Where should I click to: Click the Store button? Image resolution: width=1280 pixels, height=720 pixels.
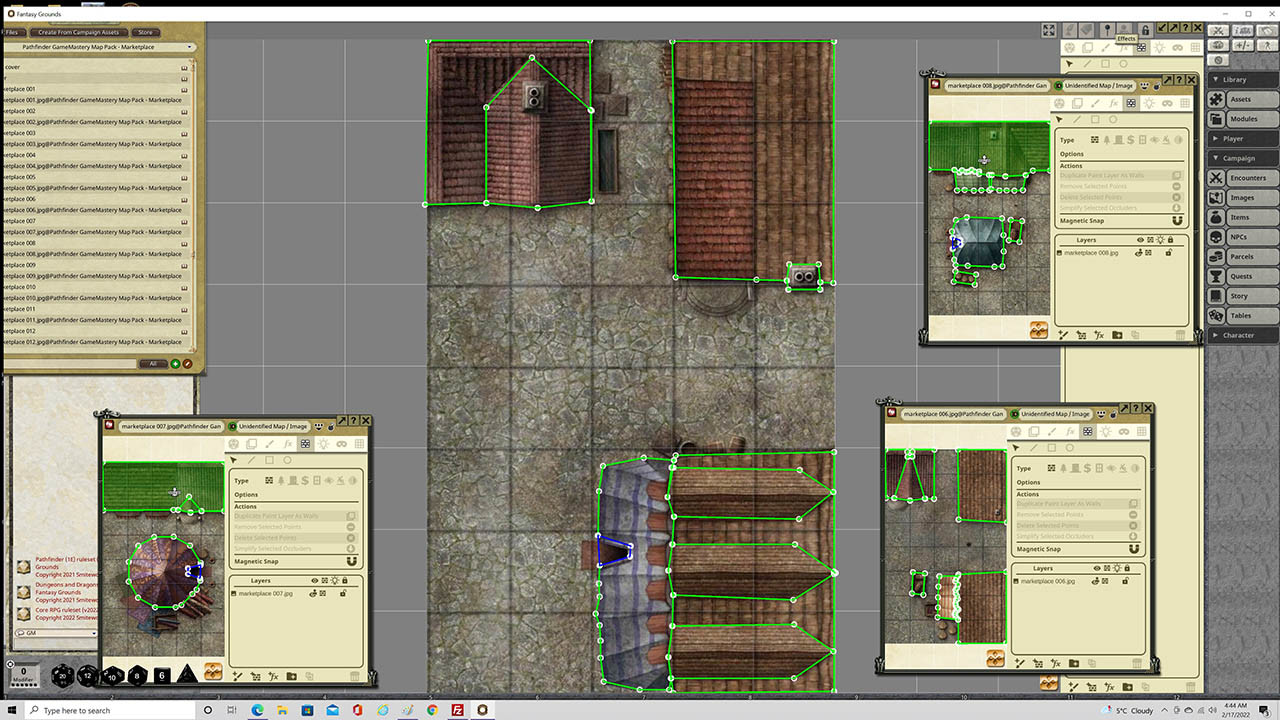145,31
